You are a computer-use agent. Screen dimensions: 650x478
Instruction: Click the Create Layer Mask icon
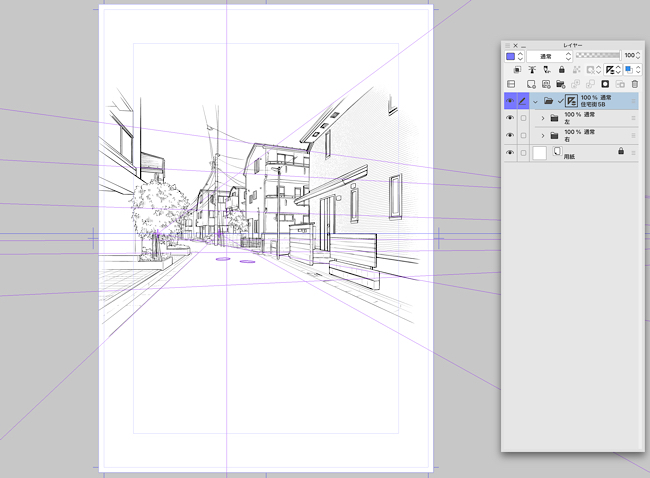pyautogui.click(x=605, y=84)
